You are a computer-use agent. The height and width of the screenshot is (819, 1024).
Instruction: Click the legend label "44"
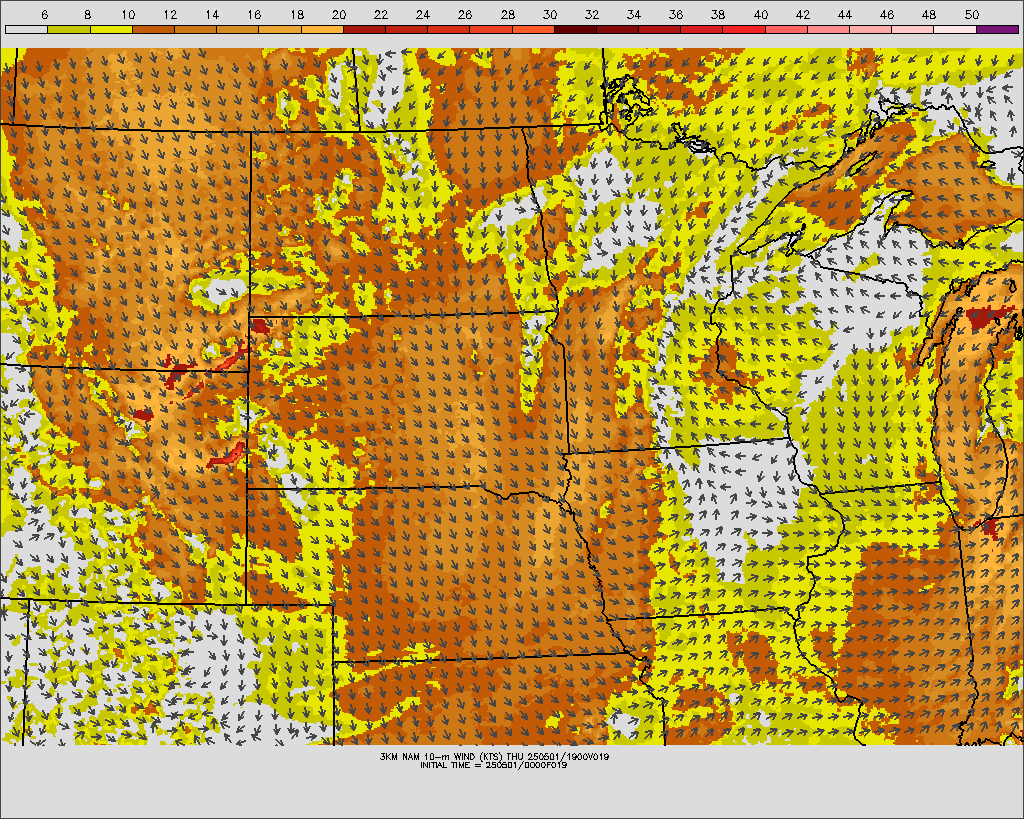tap(844, 15)
